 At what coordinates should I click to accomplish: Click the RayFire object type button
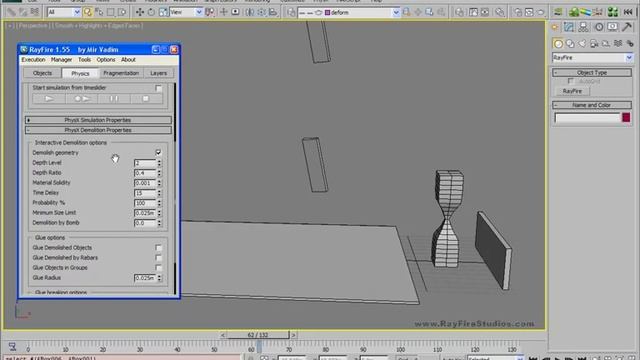point(572,91)
